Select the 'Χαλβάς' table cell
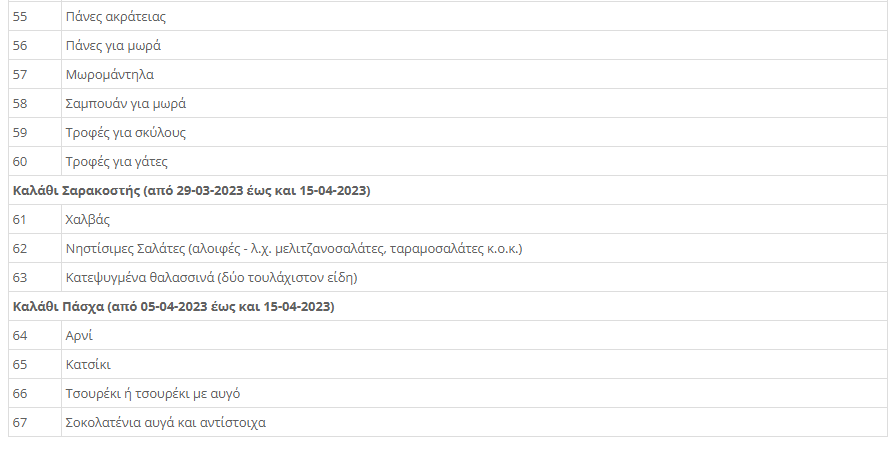The image size is (893, 461). [x=87, y=220]
